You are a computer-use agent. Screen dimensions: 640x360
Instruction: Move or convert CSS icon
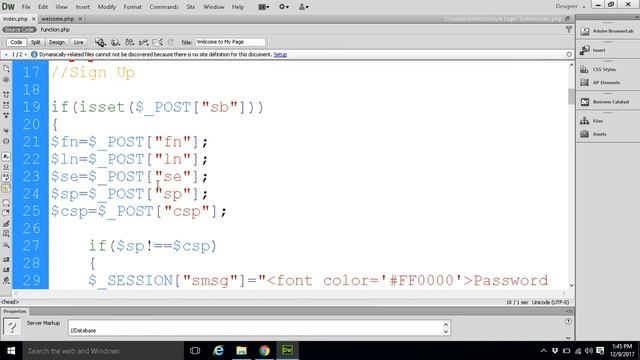[6, 245]
